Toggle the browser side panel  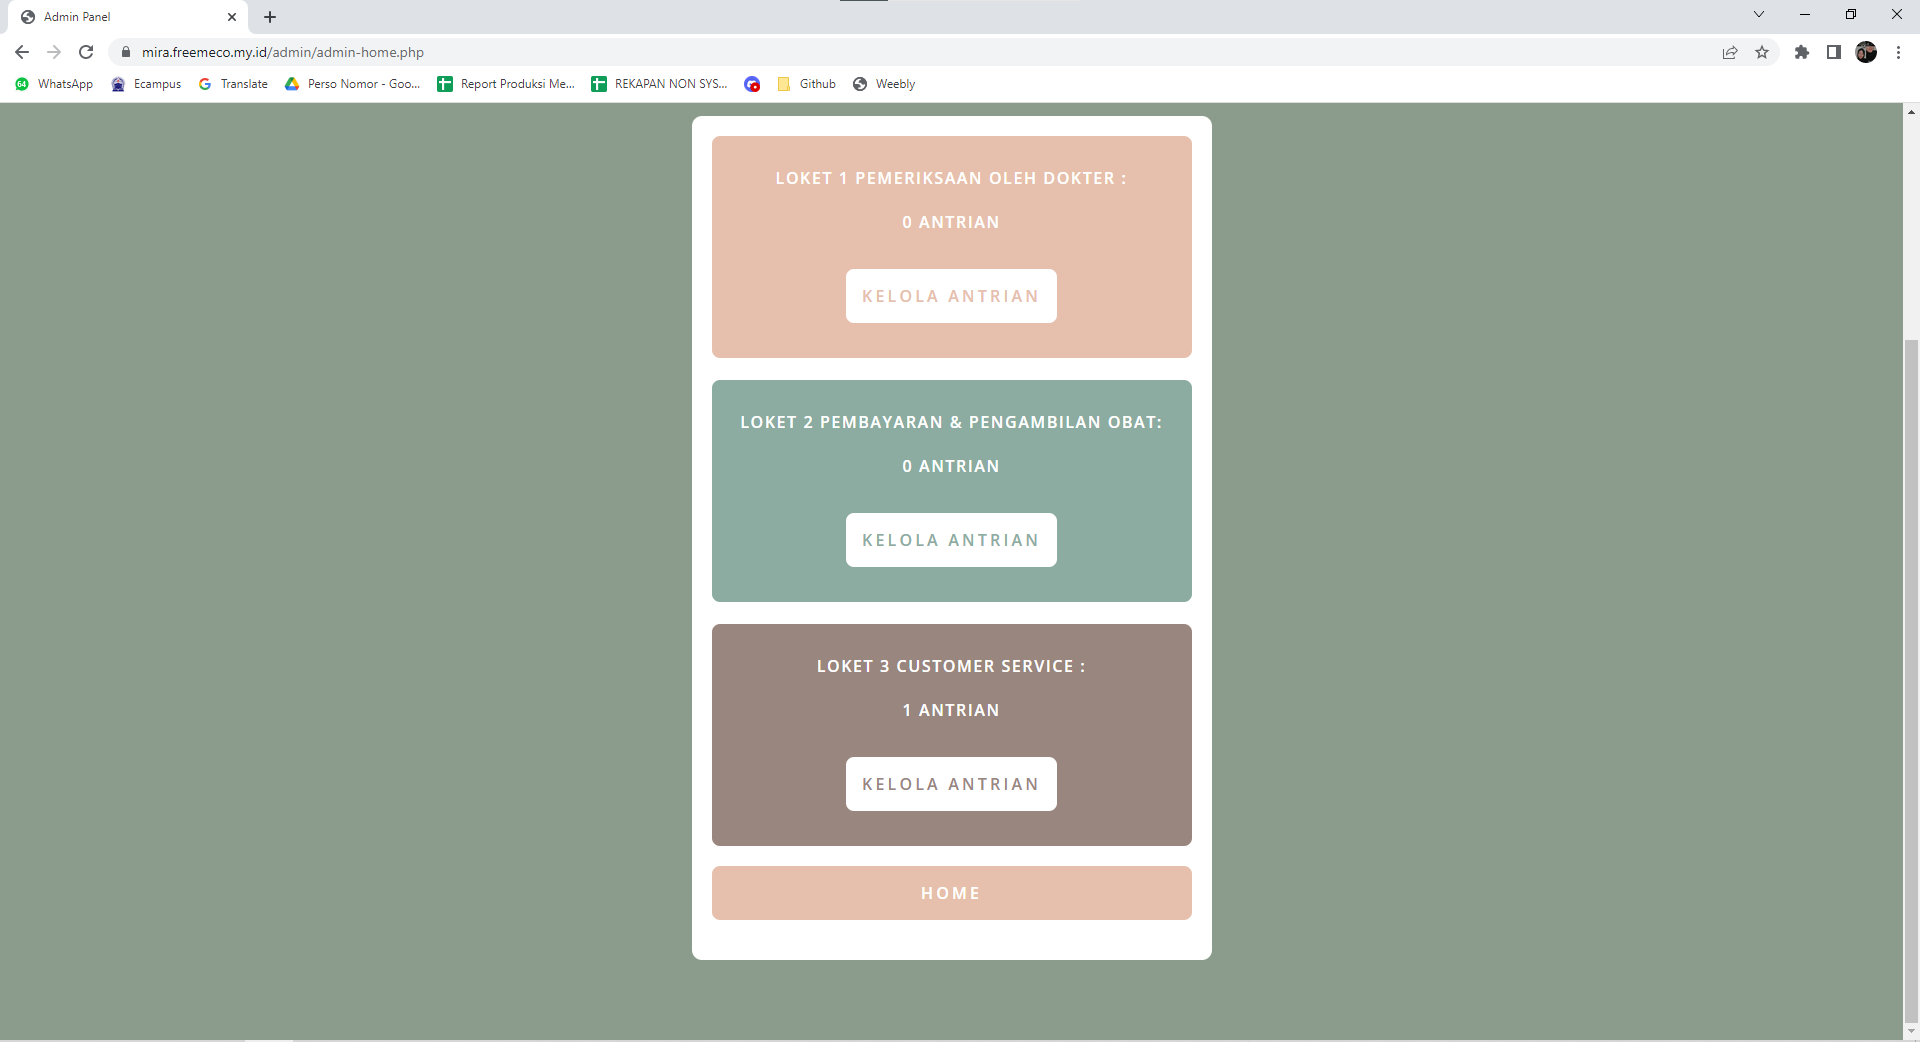(x=1834, y=52)
